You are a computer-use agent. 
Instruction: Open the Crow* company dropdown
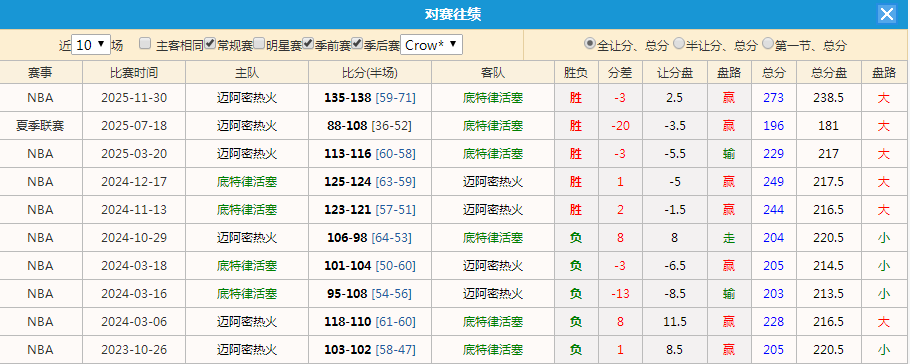tap(431, 45)
